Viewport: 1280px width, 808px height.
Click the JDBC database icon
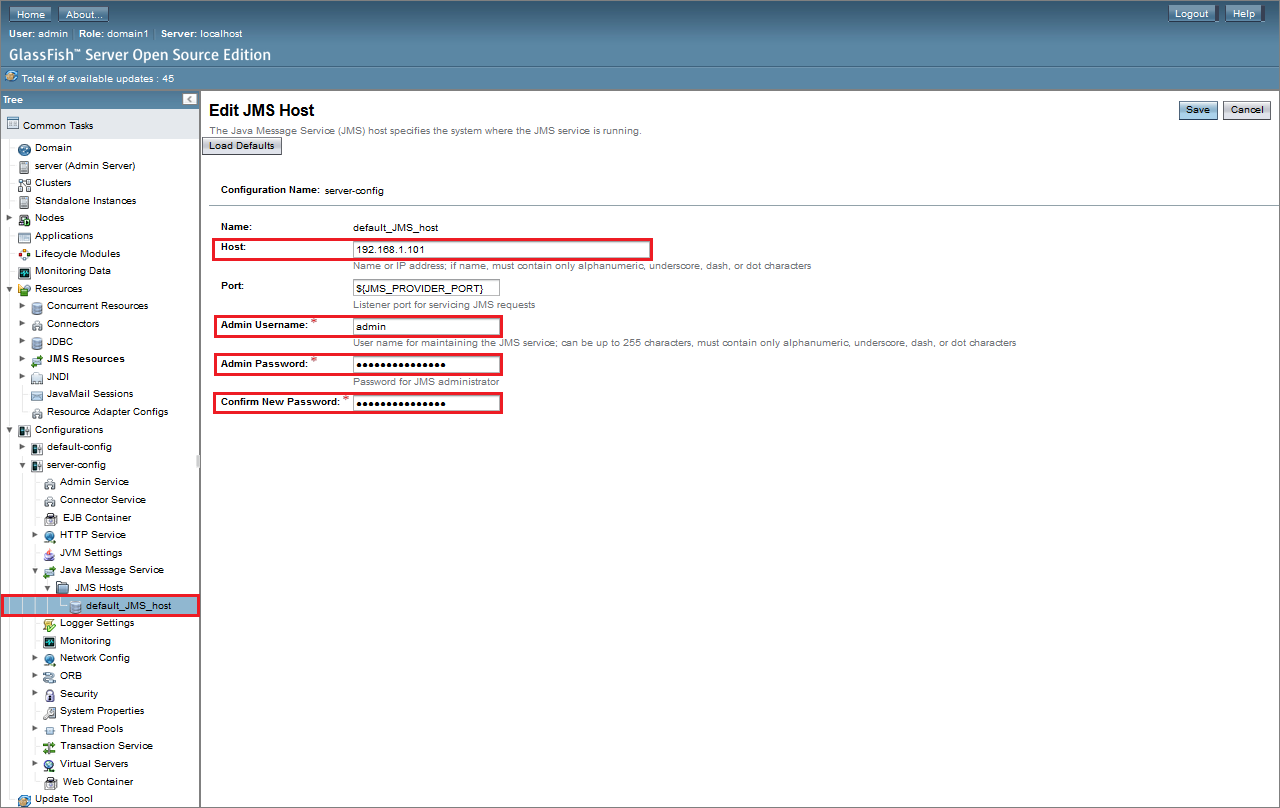(x=37, y=342)
